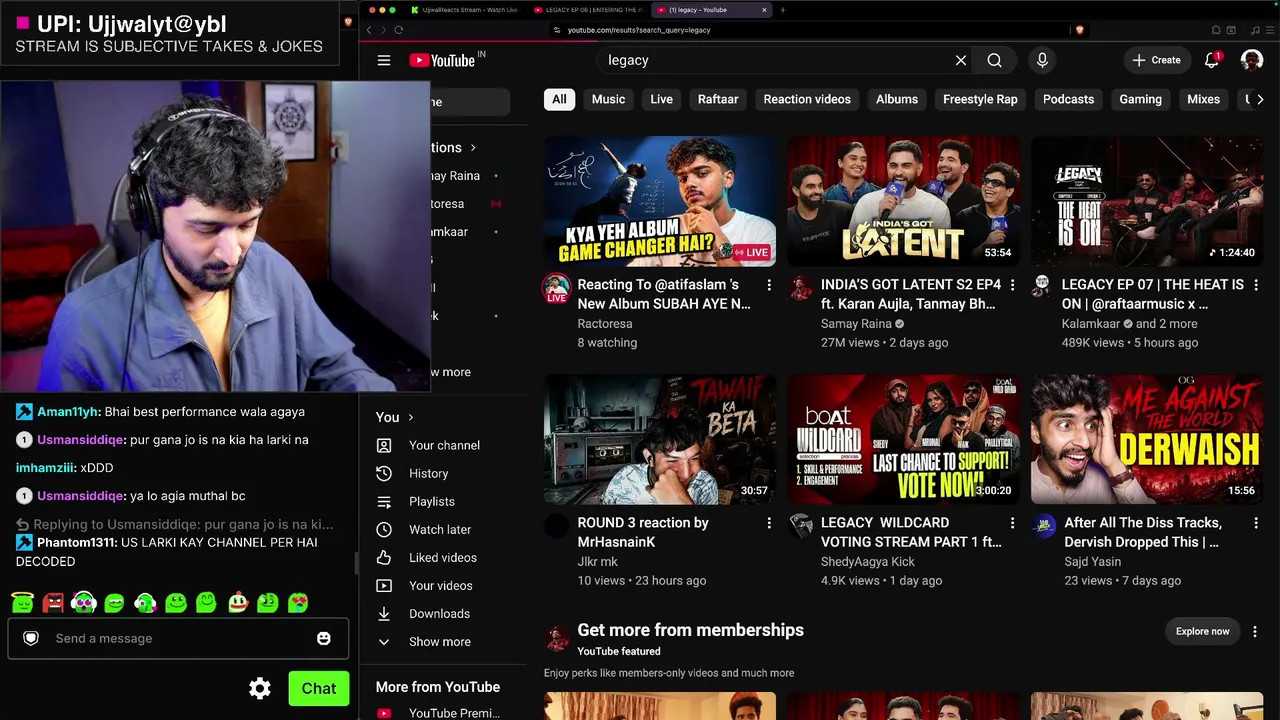The height and width of the screenshot is (720, 1280).
Task: Open Your channel in sidebar
Action: pos(444,445)
